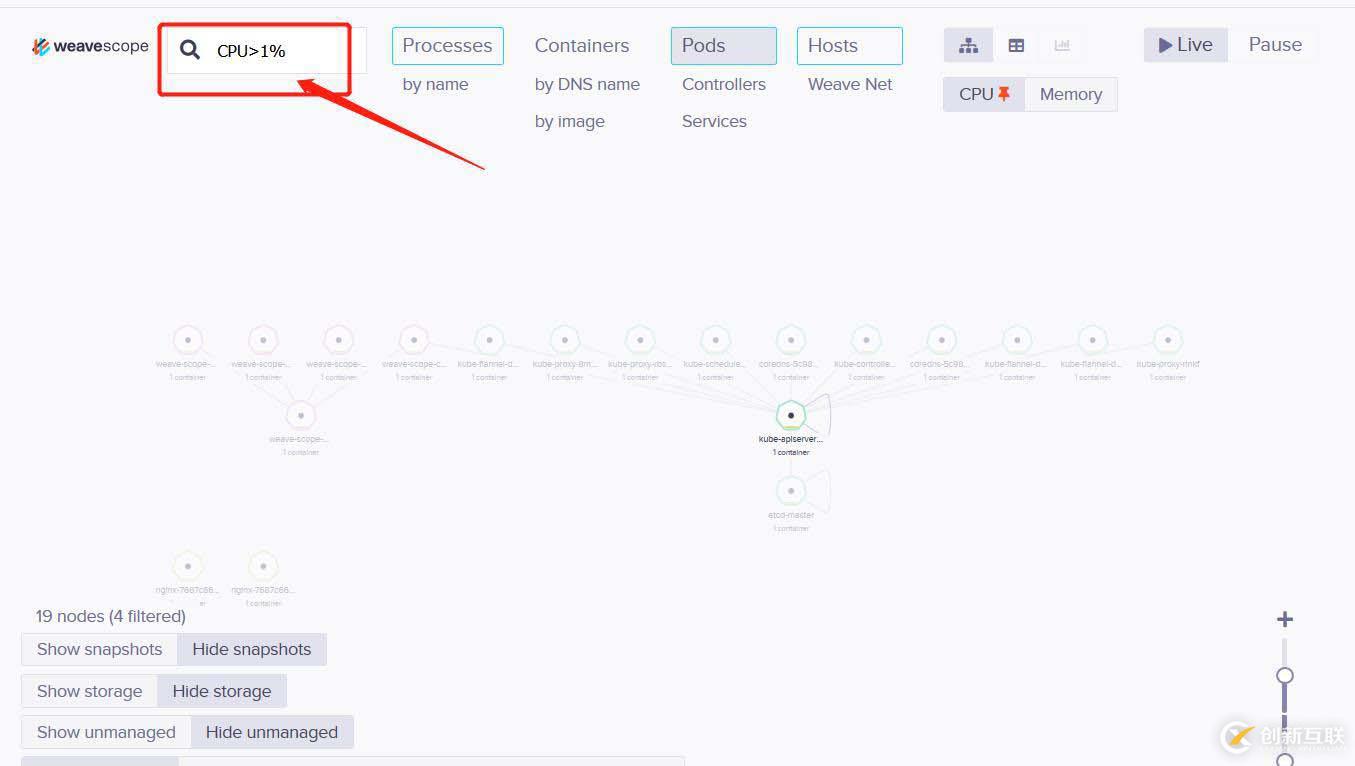Viewport: 1355px width, 766px height.
Task: Click the zoom in plus icon
Action: tap(1285, 620)
